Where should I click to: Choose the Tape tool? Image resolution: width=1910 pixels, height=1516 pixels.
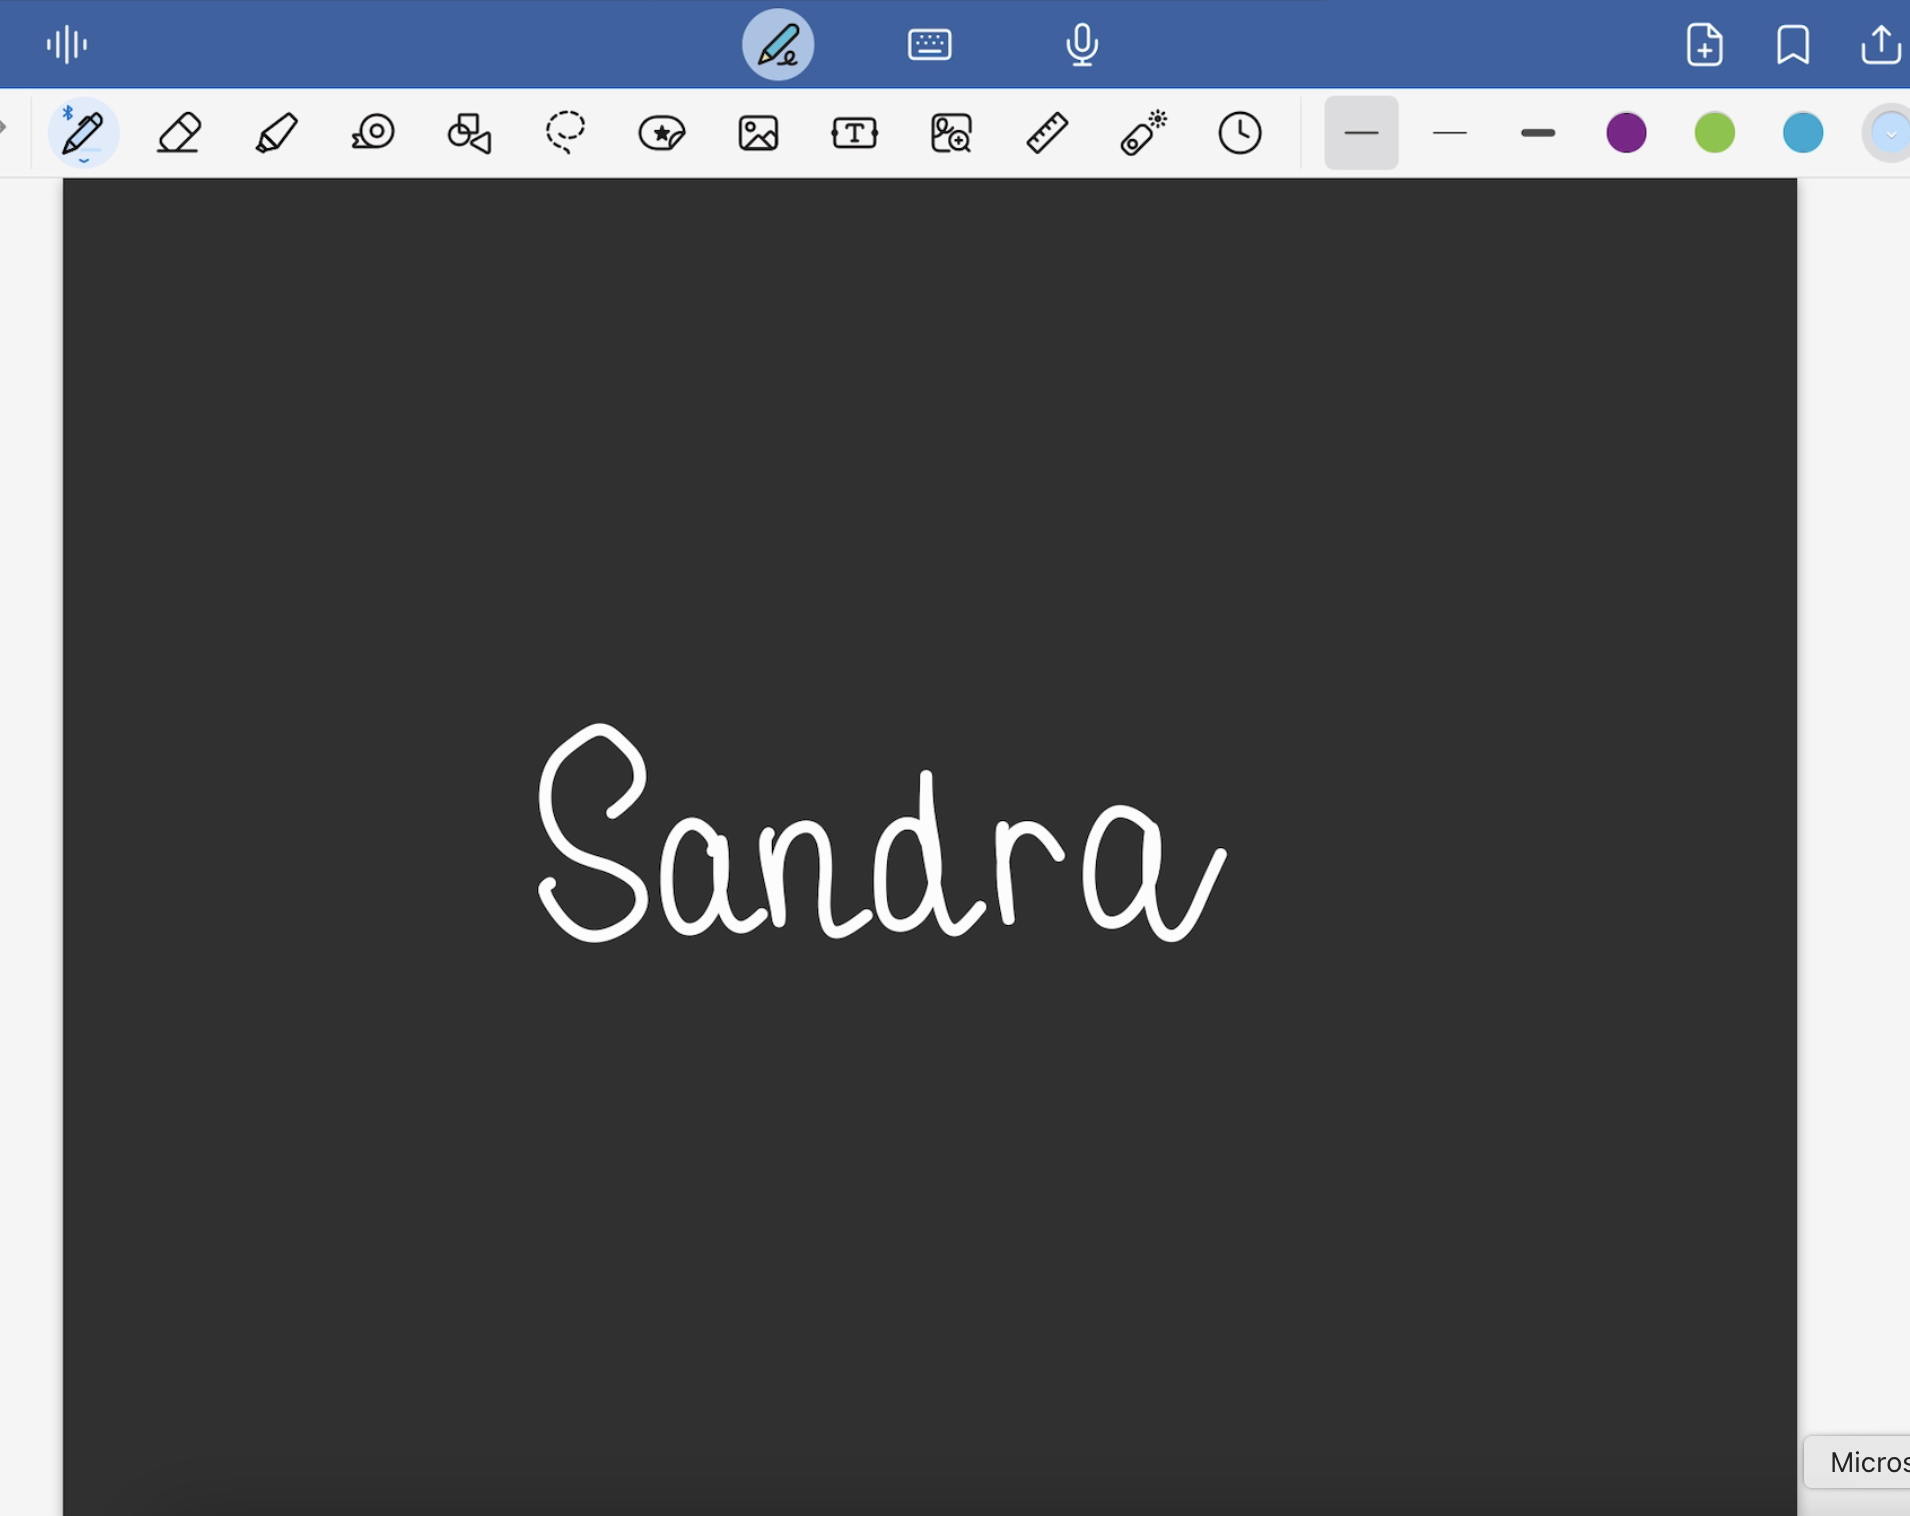tap(373, 133)
